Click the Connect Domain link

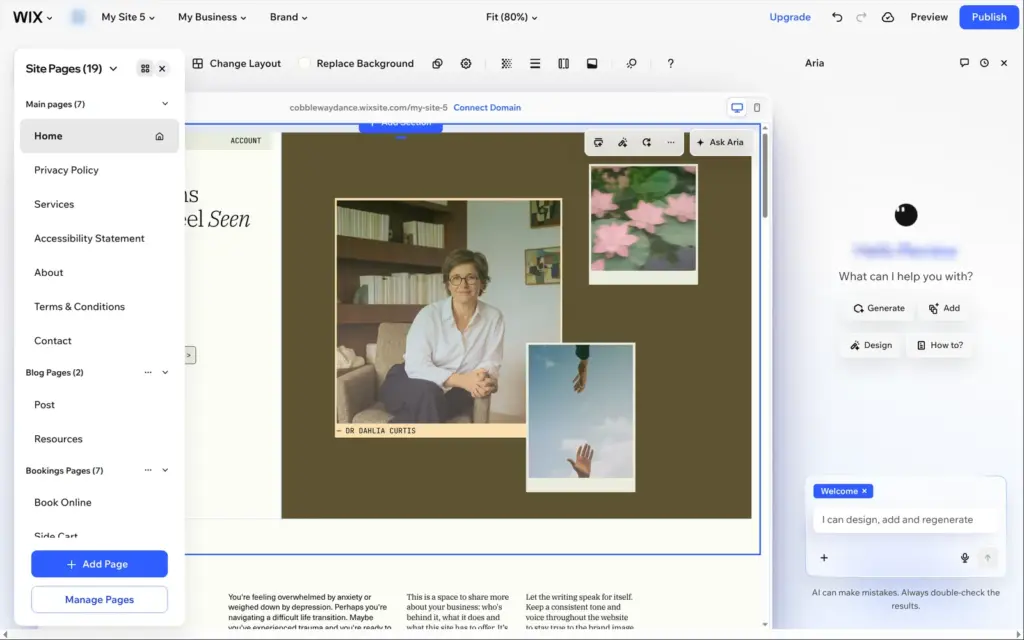[487, 107]
